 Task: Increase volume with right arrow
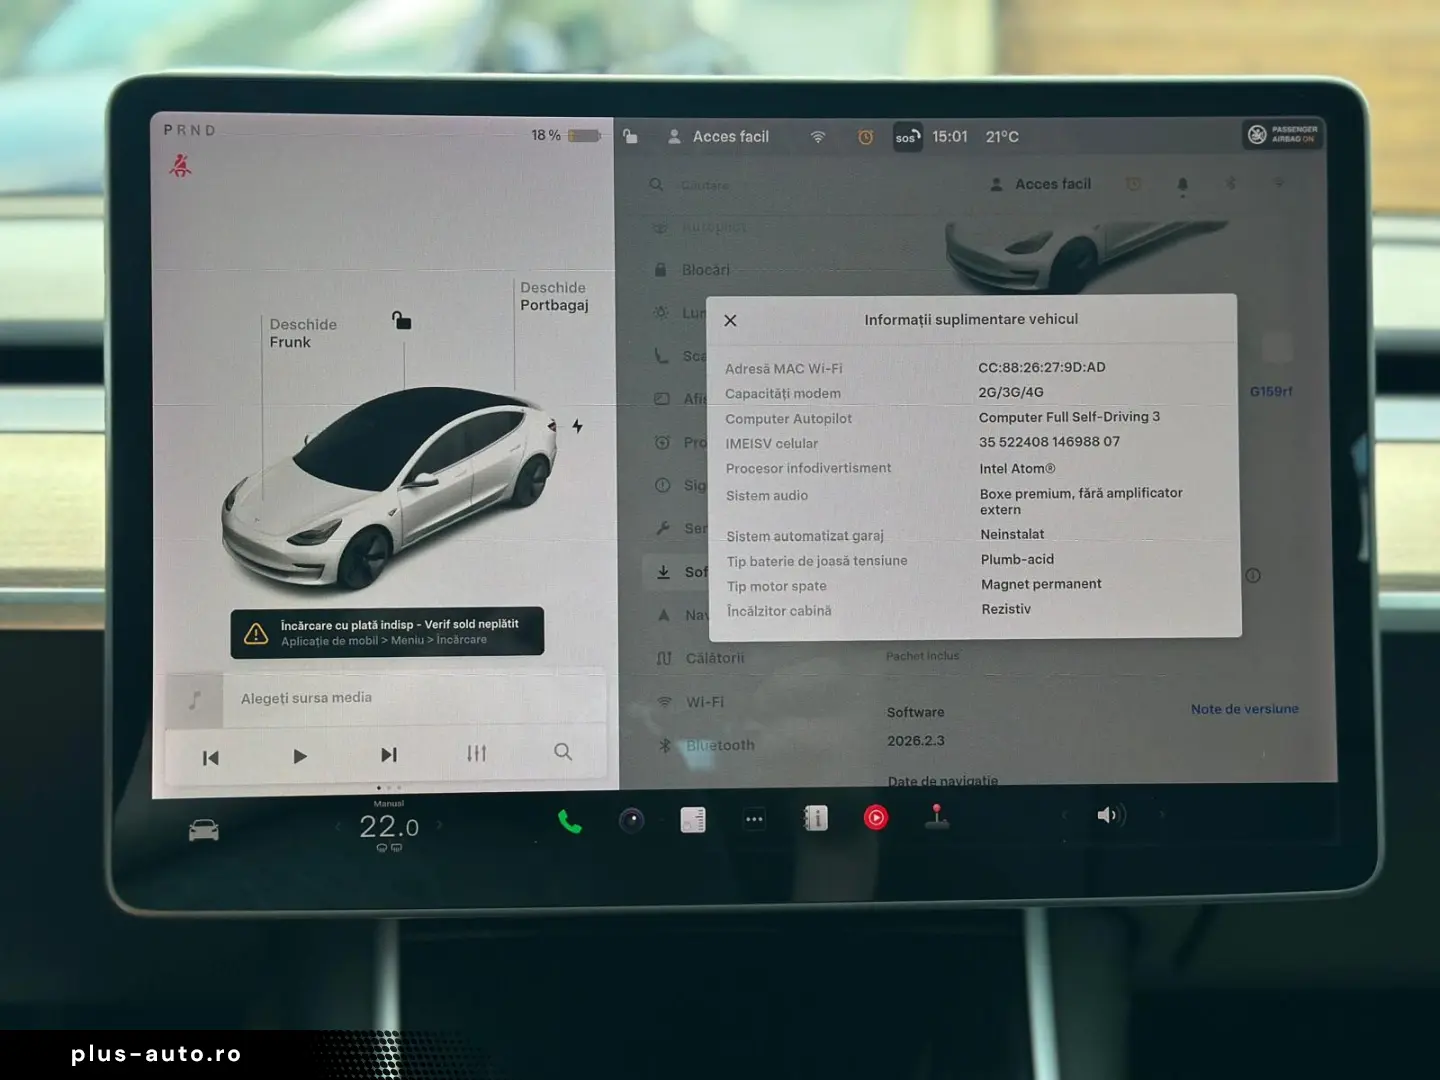(1162, 814)
